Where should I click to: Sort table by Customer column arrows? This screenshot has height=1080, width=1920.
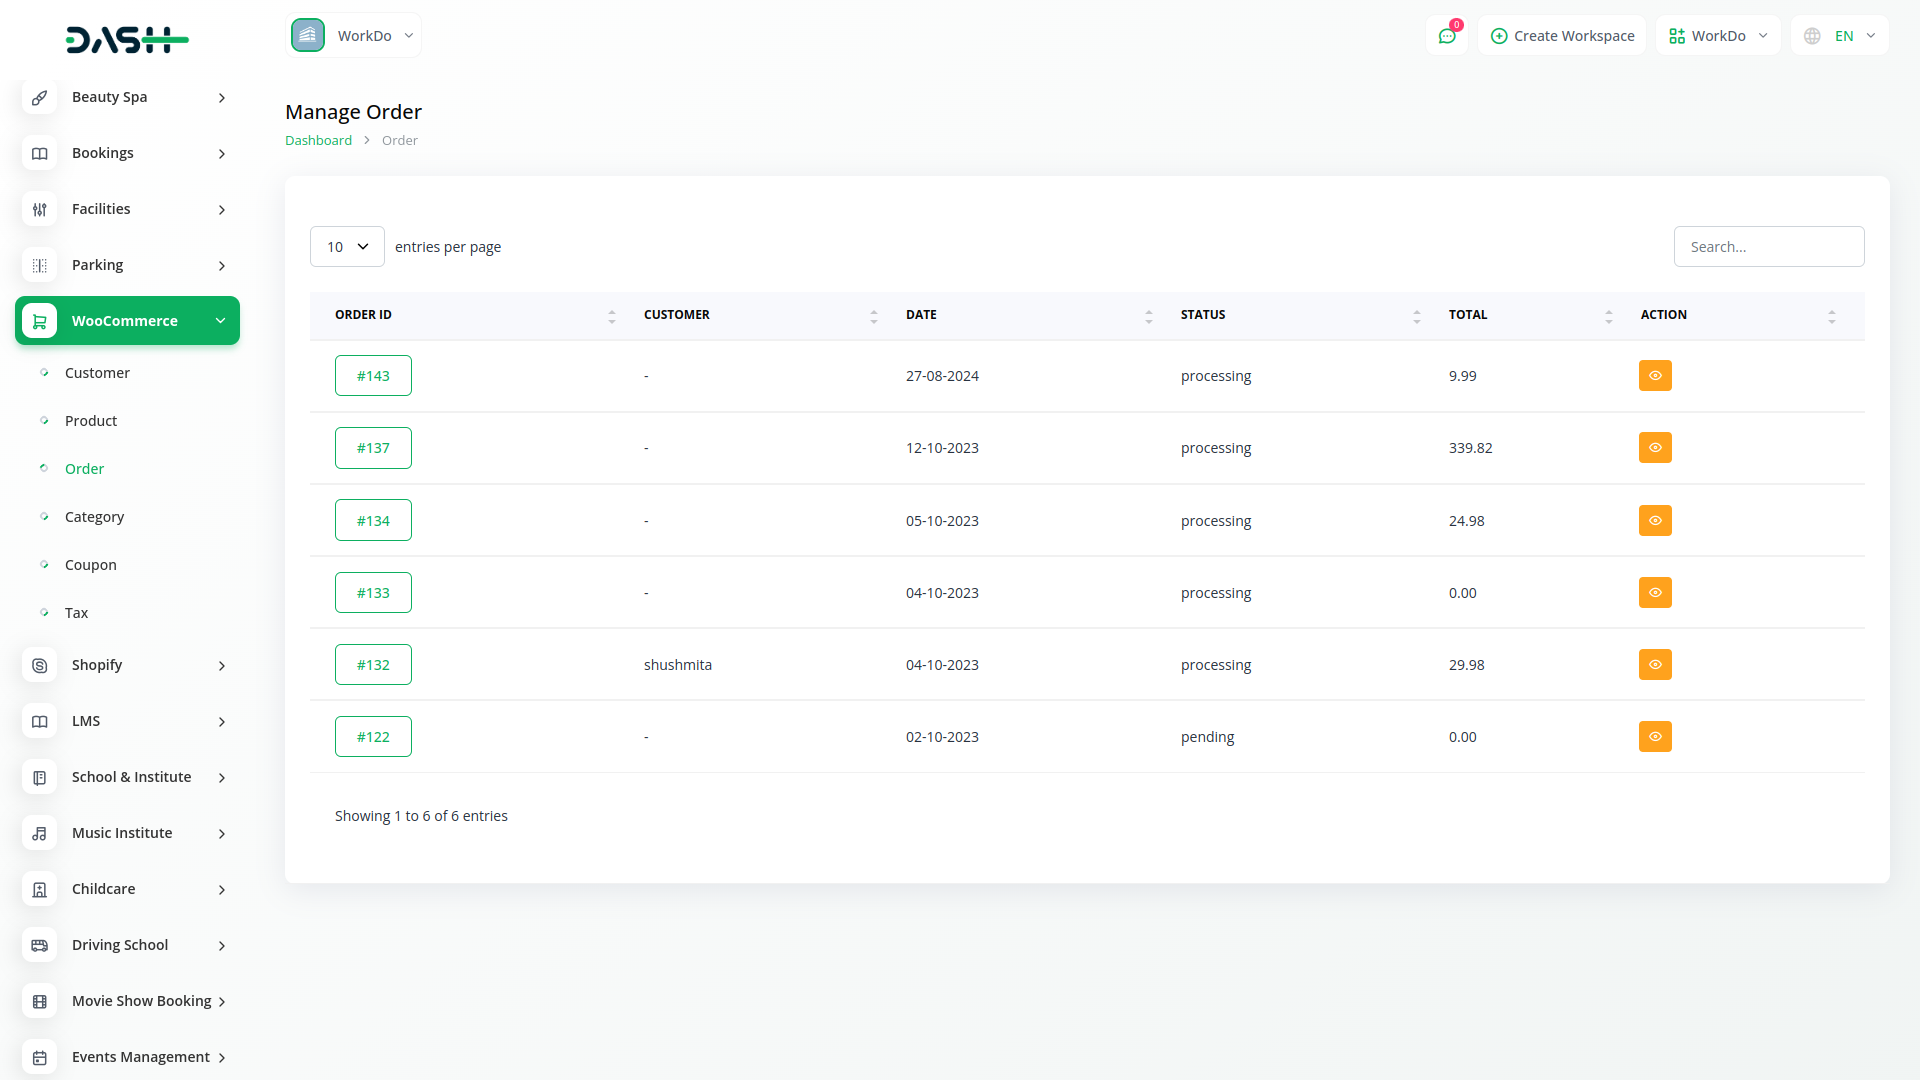(873, 316)
